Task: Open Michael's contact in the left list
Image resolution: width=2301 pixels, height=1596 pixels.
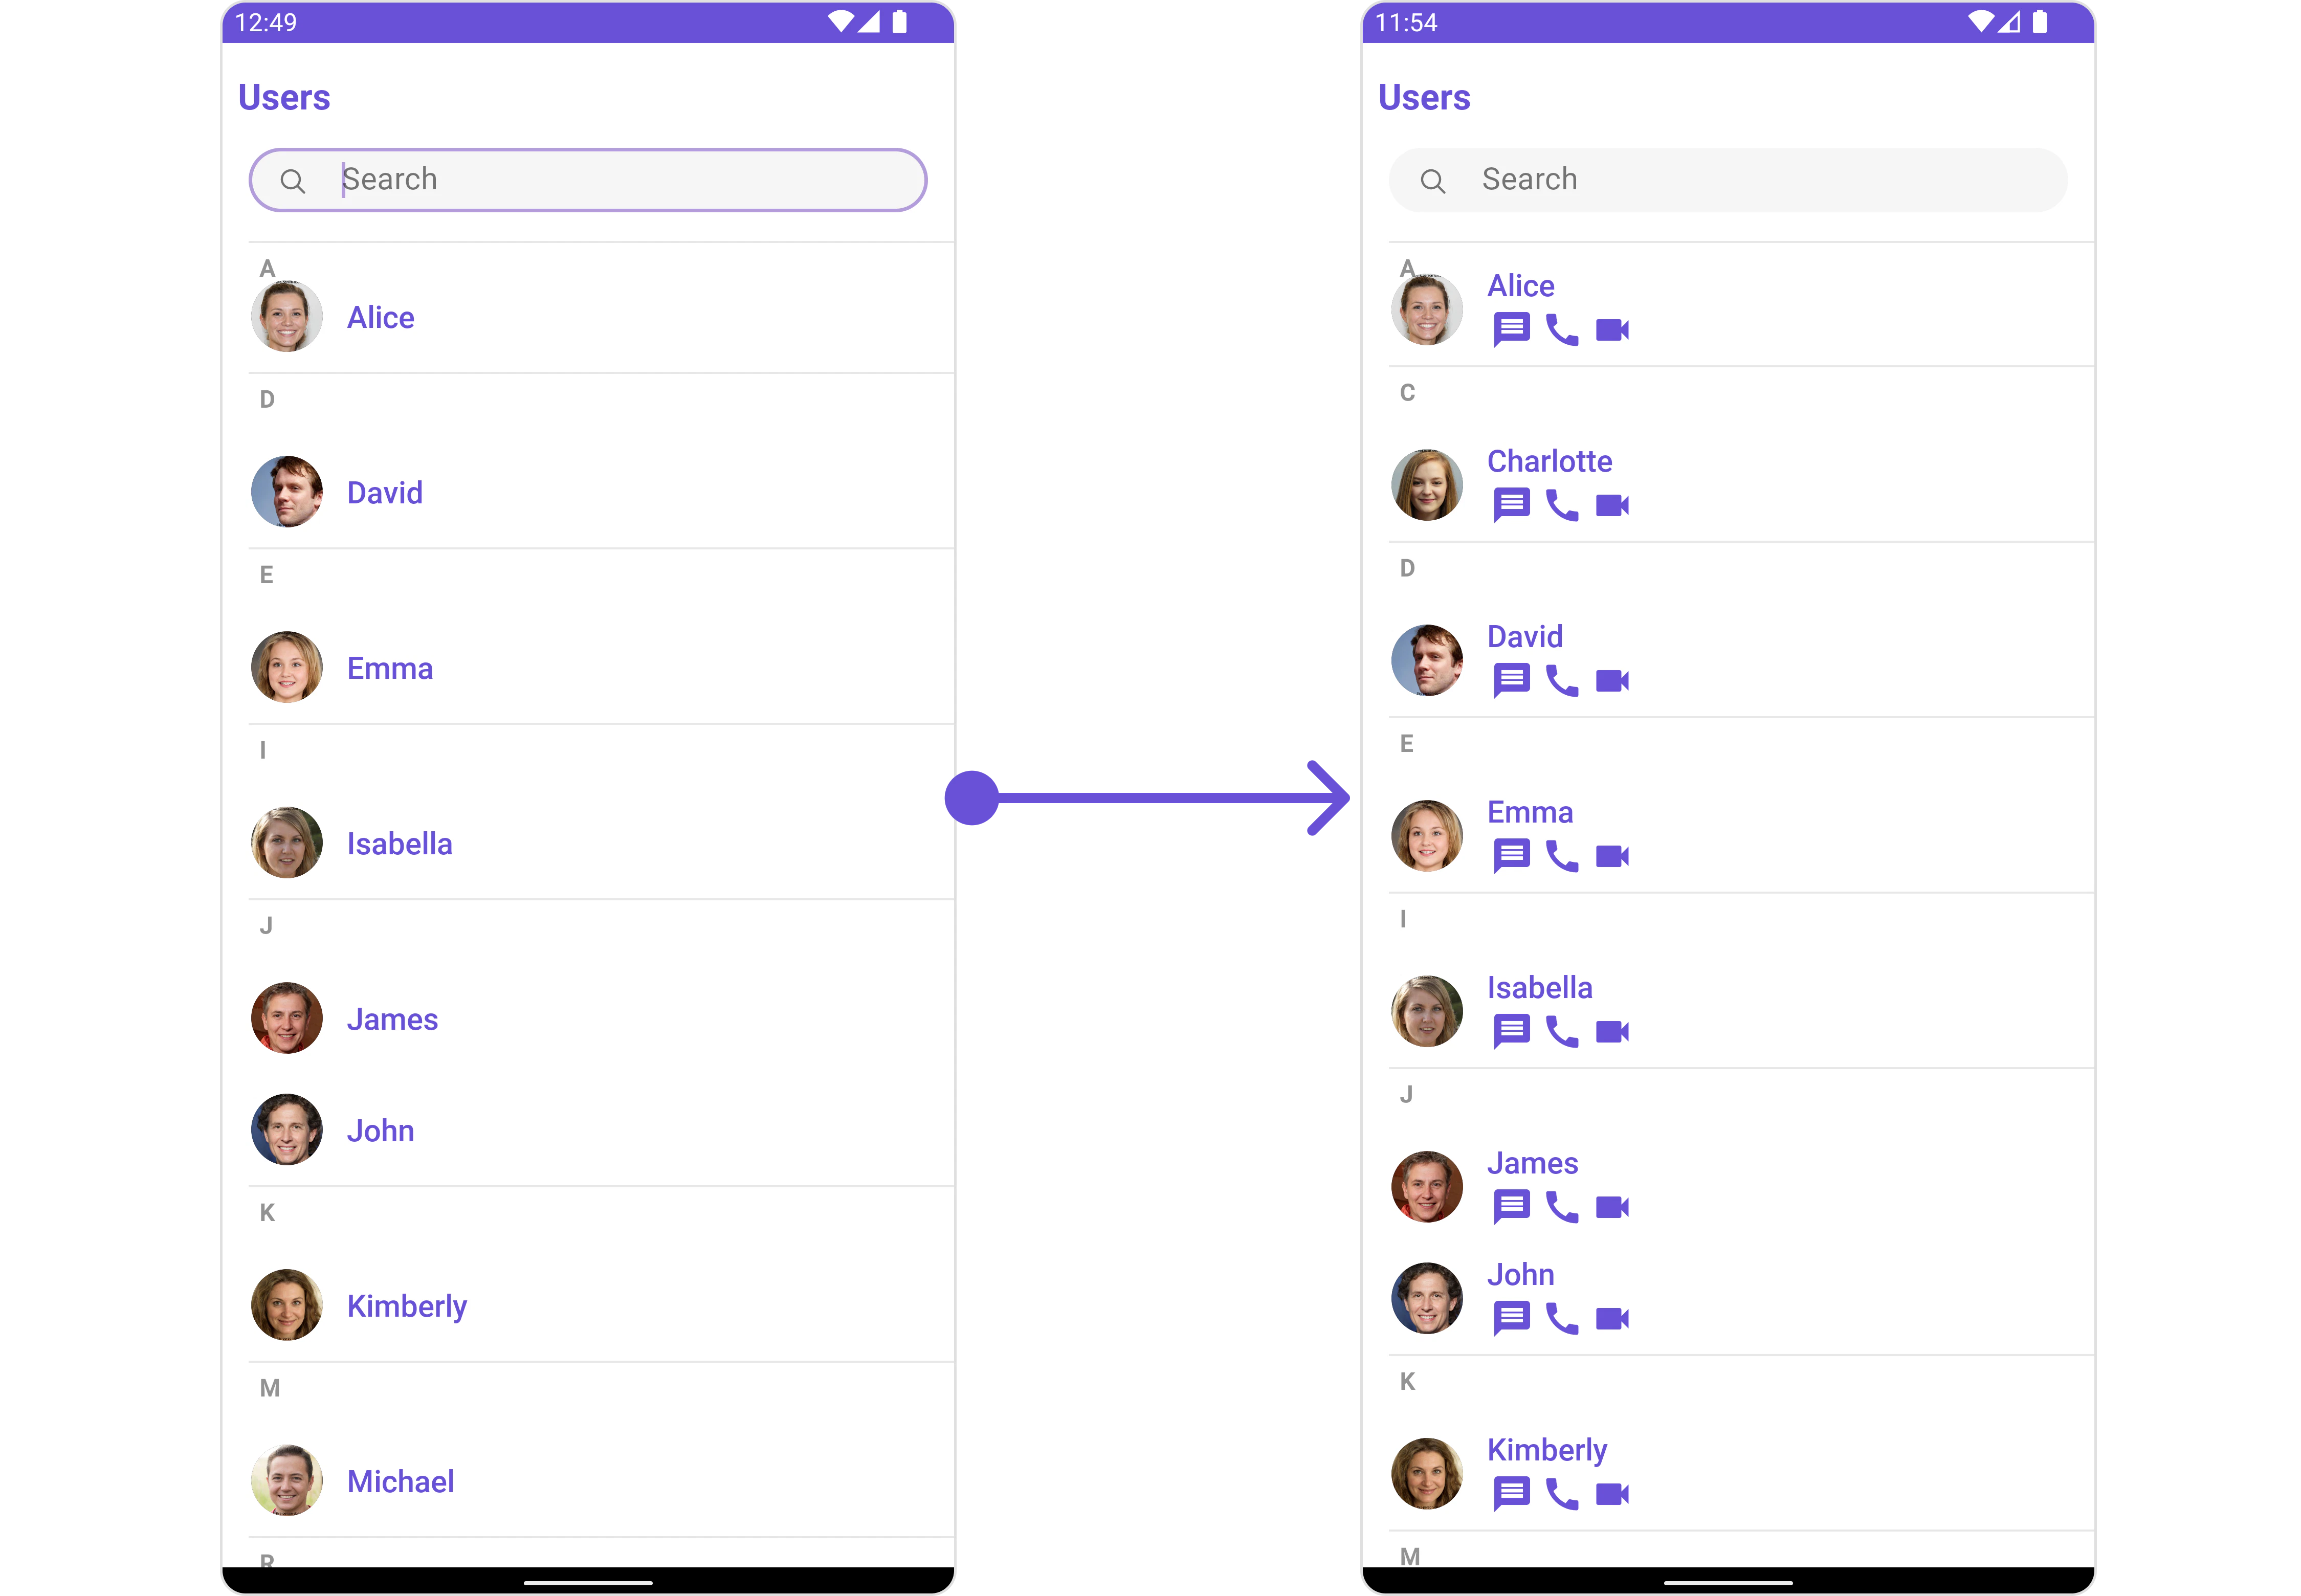Action: [x=600, y=1480]
